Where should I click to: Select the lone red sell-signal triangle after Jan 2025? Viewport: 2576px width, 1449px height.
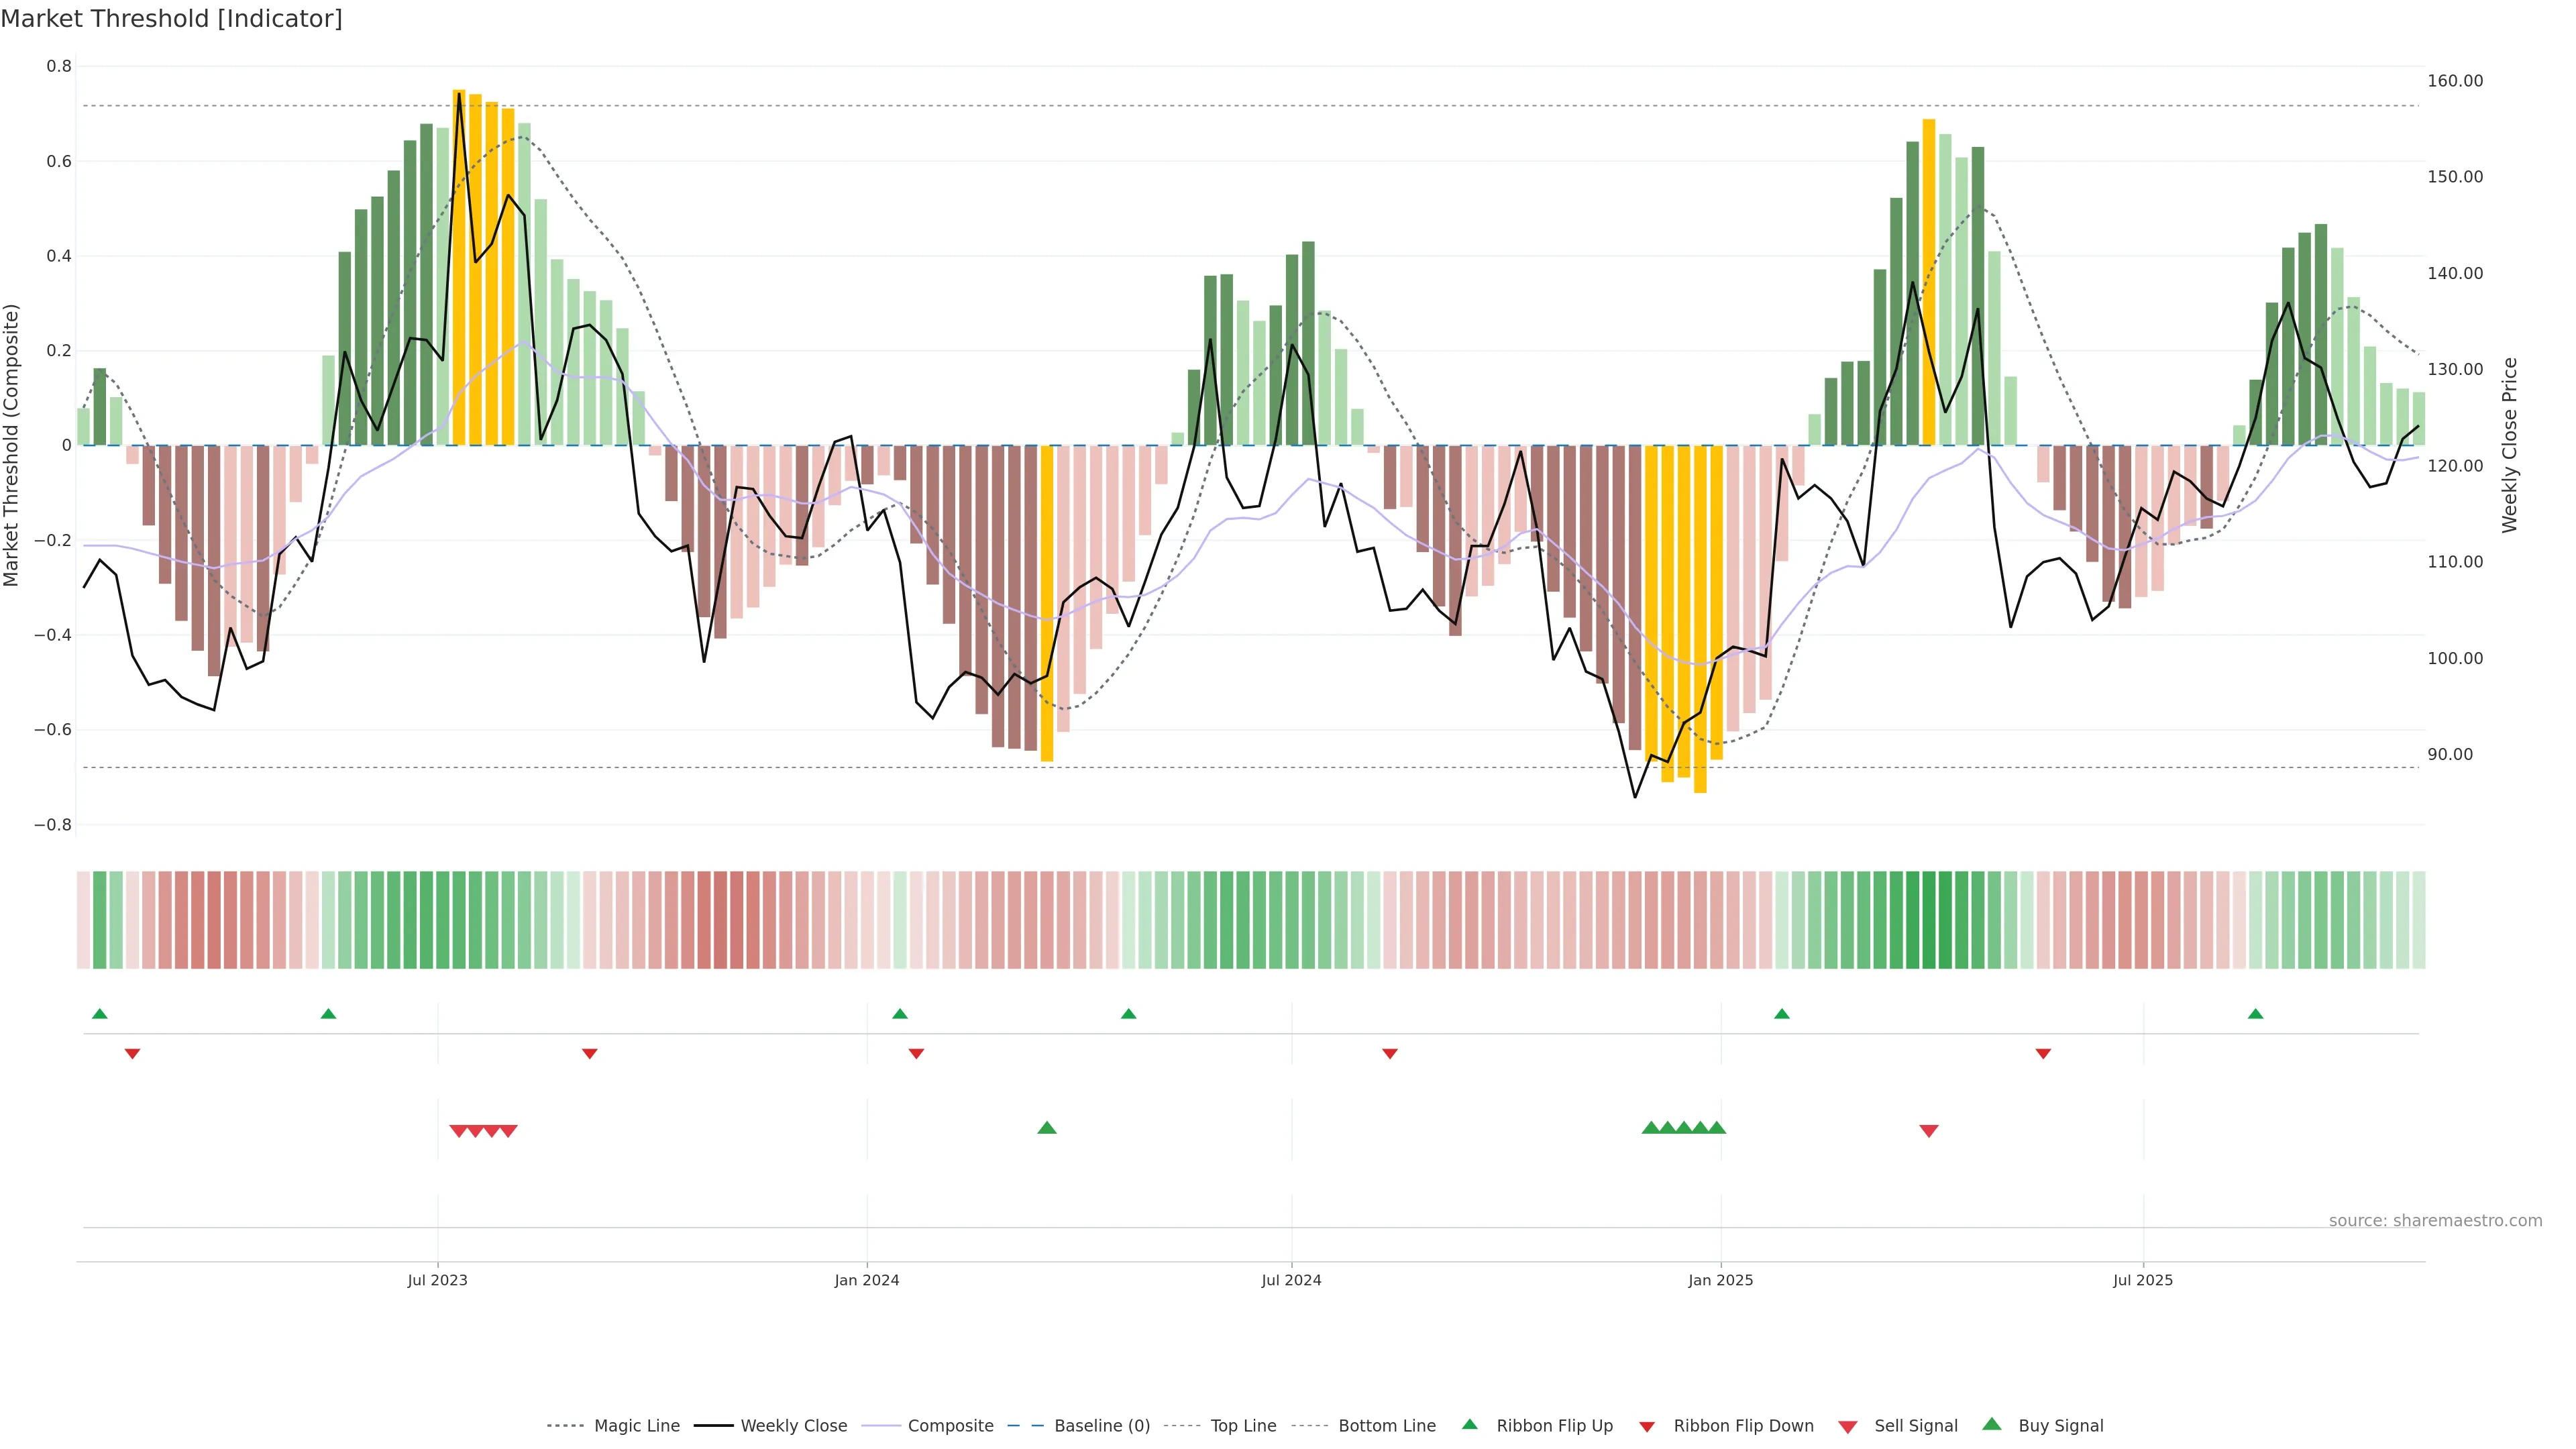point(1929,1131)
